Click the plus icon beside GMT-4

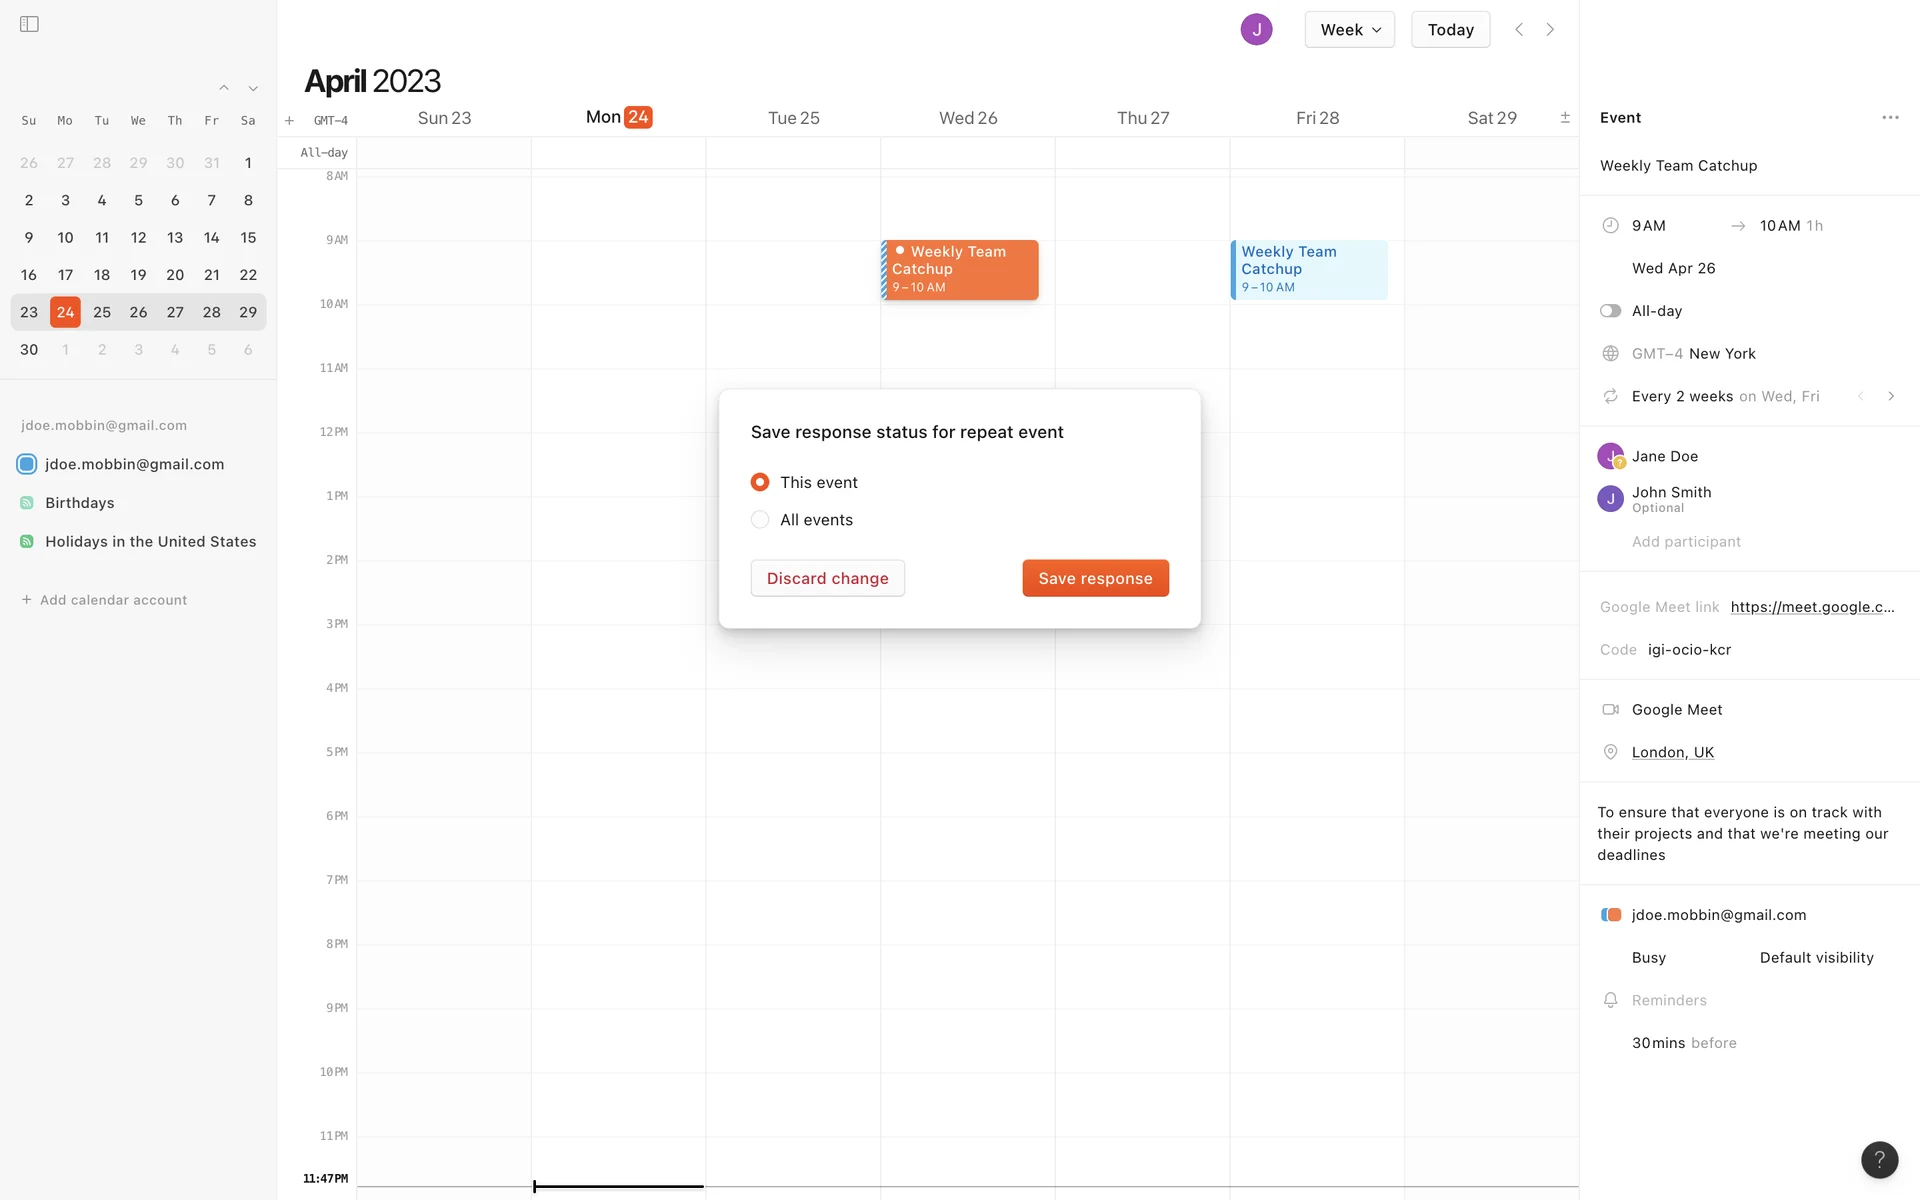coord(289,121)
